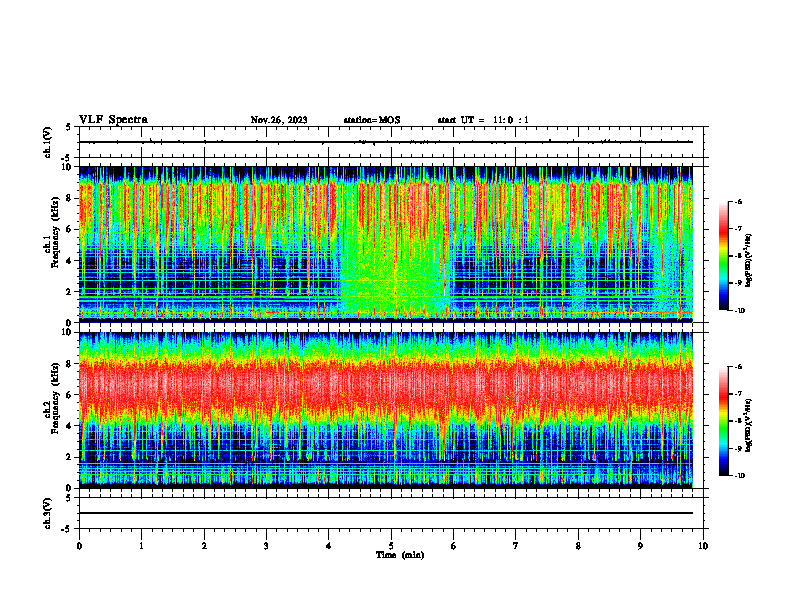
Task: Click the time axis tick label '0'
Action: pos(79,546)
